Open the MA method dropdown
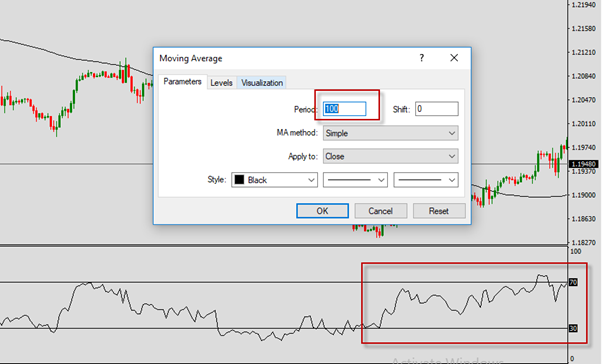The height and width of the screenshot is (364, 602). click(390, 133)
